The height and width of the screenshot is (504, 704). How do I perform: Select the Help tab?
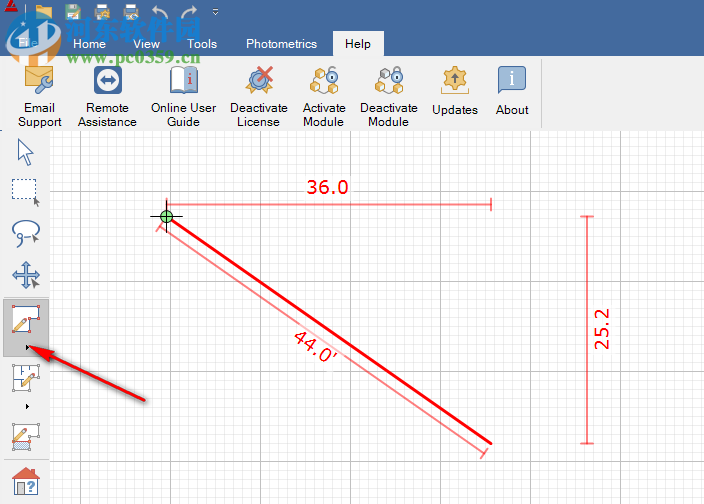coord(358,44)
